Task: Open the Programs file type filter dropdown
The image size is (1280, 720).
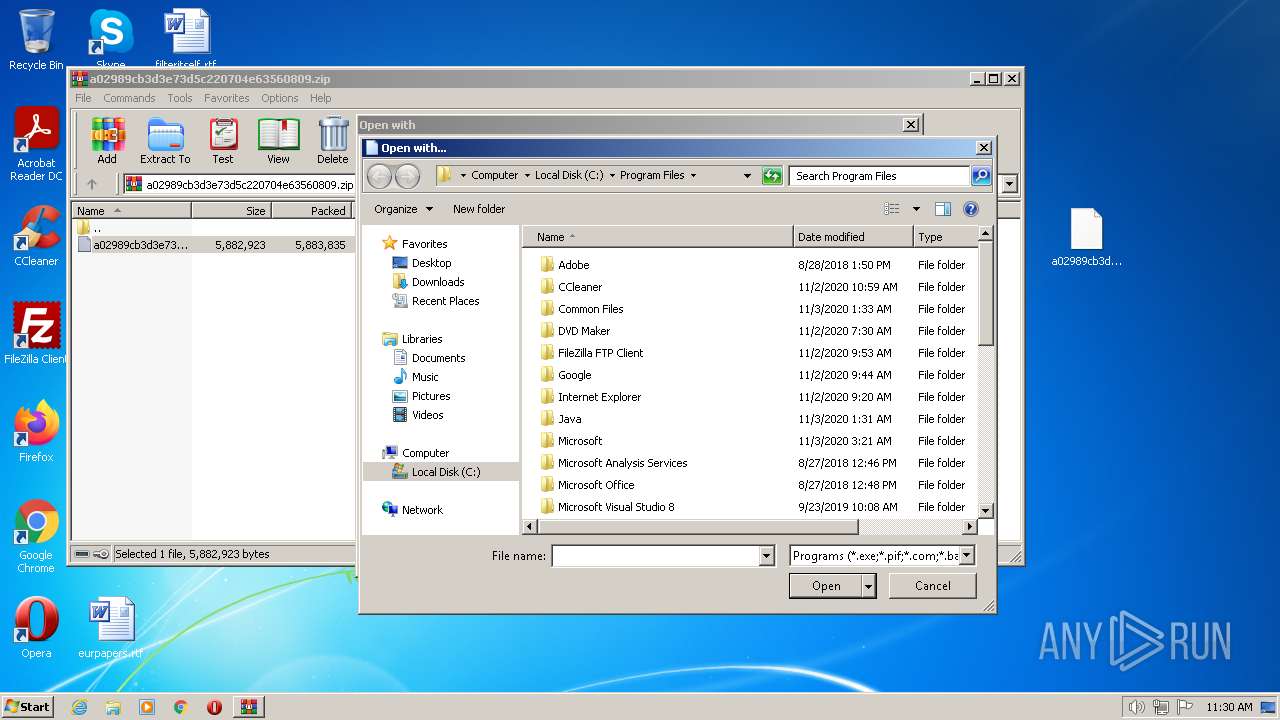Action: point(967,556)
